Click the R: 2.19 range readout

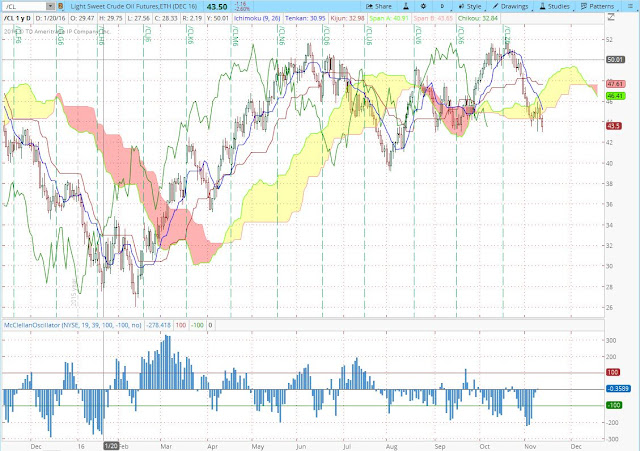point(192,18)
